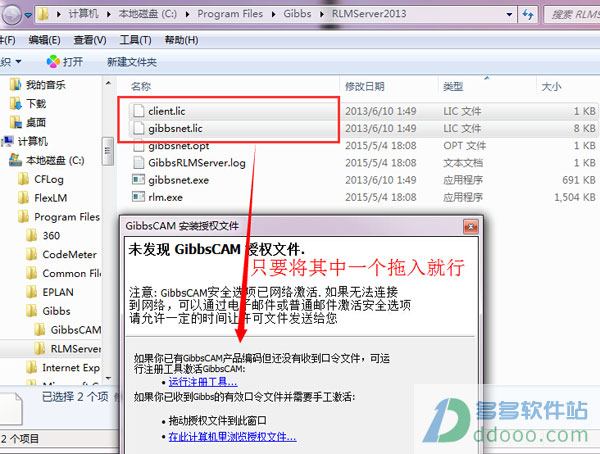
Task: Select the gibbsnet.opt file name
Action: click(x=179, y=146)
